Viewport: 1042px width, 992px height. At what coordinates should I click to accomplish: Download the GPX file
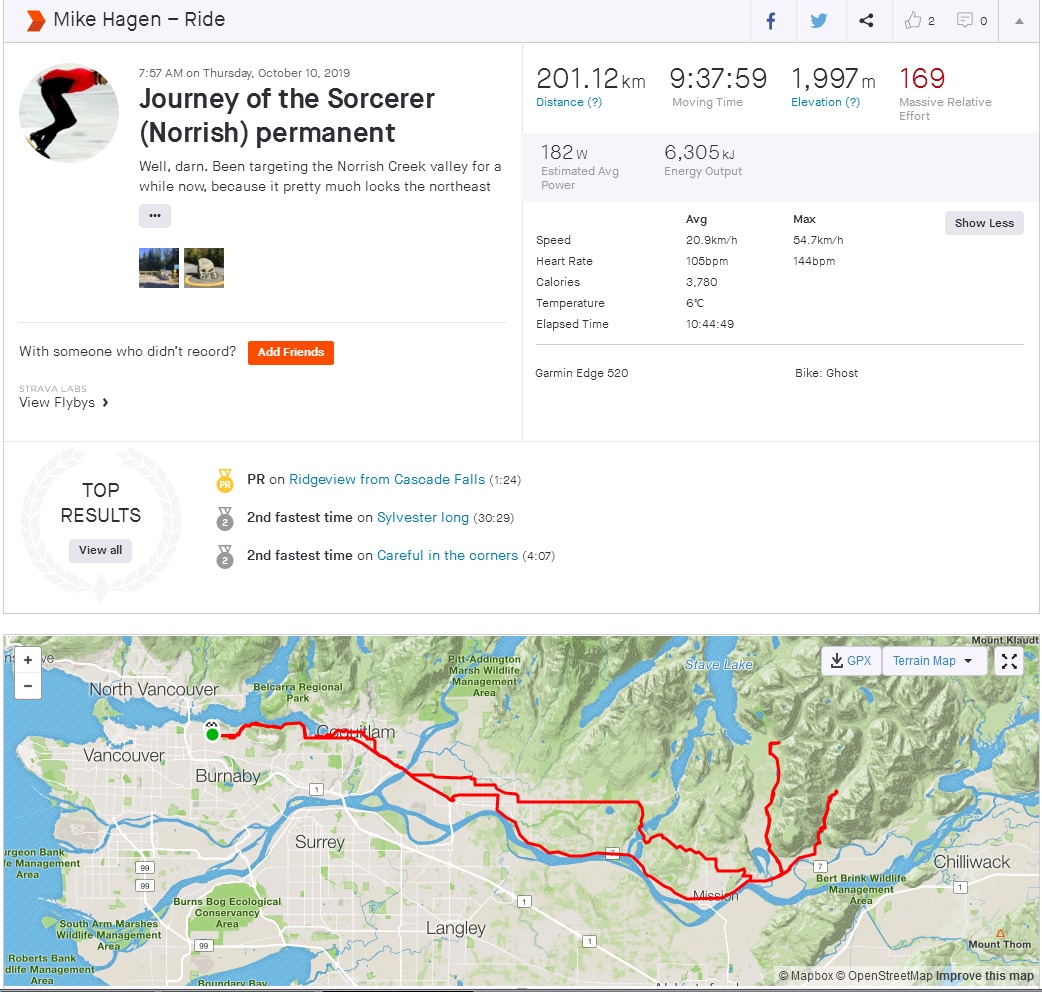coord(850,661)
